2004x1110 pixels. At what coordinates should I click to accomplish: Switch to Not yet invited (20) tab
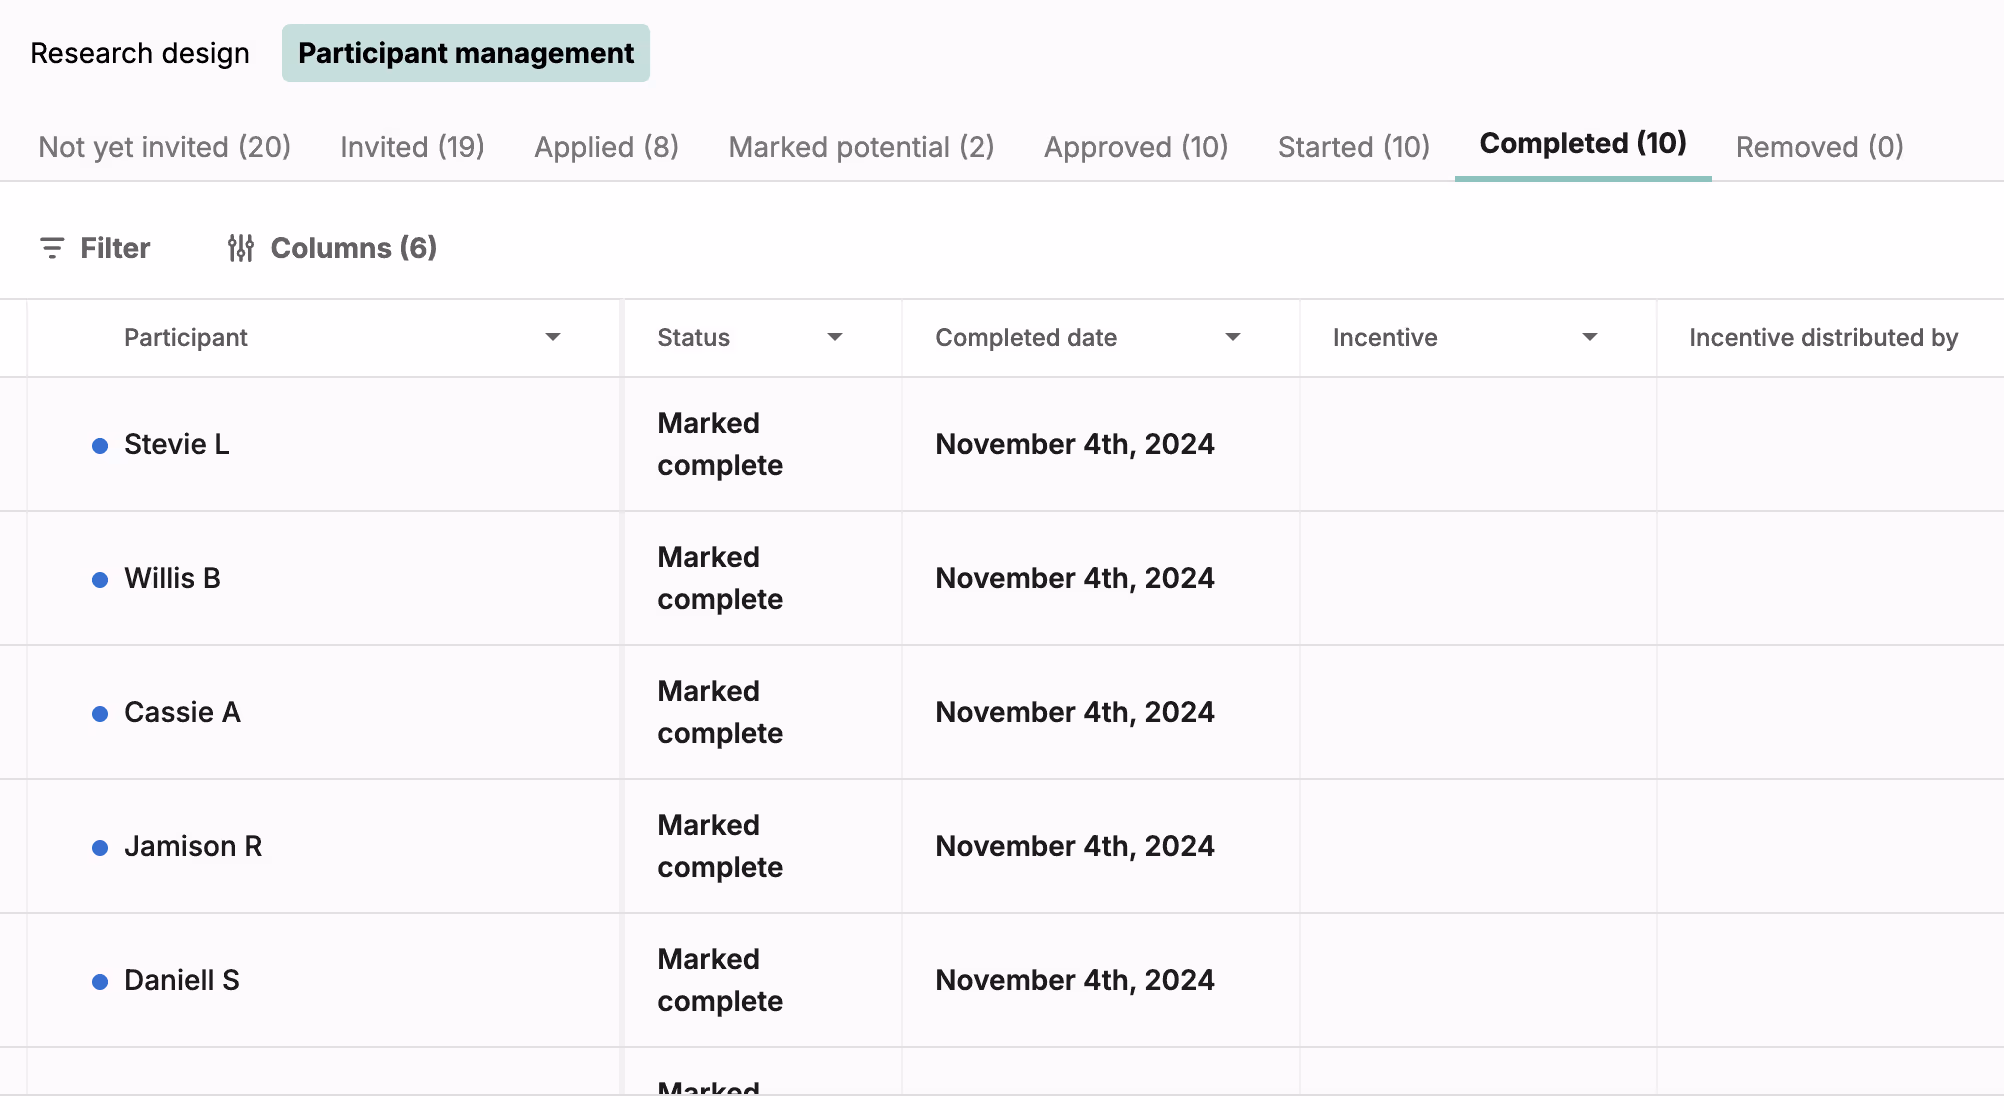[164, 147]
